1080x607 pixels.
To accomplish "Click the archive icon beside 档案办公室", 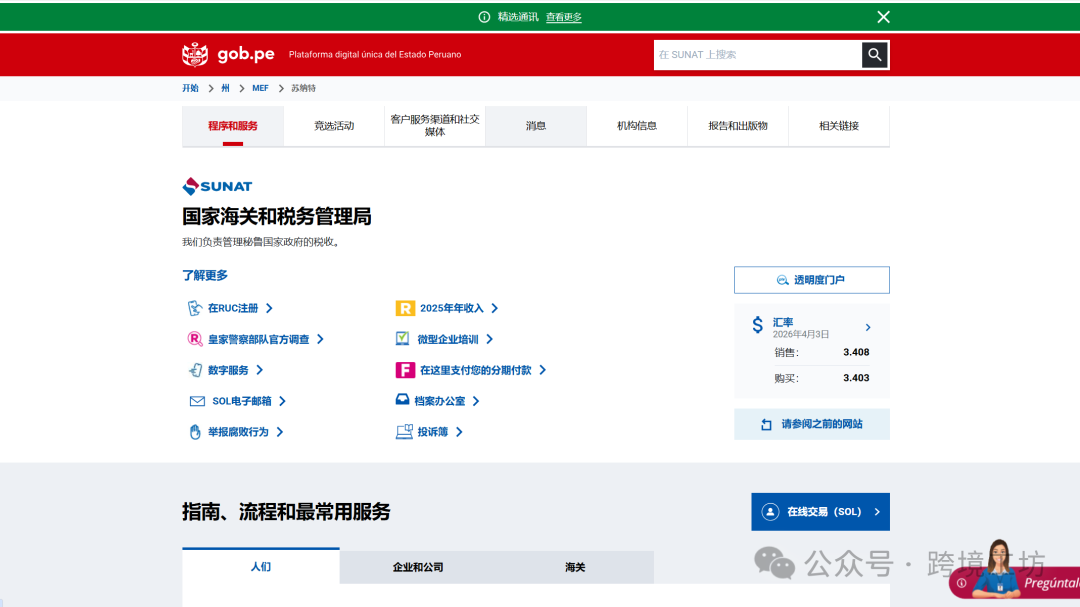I will 403,400.
